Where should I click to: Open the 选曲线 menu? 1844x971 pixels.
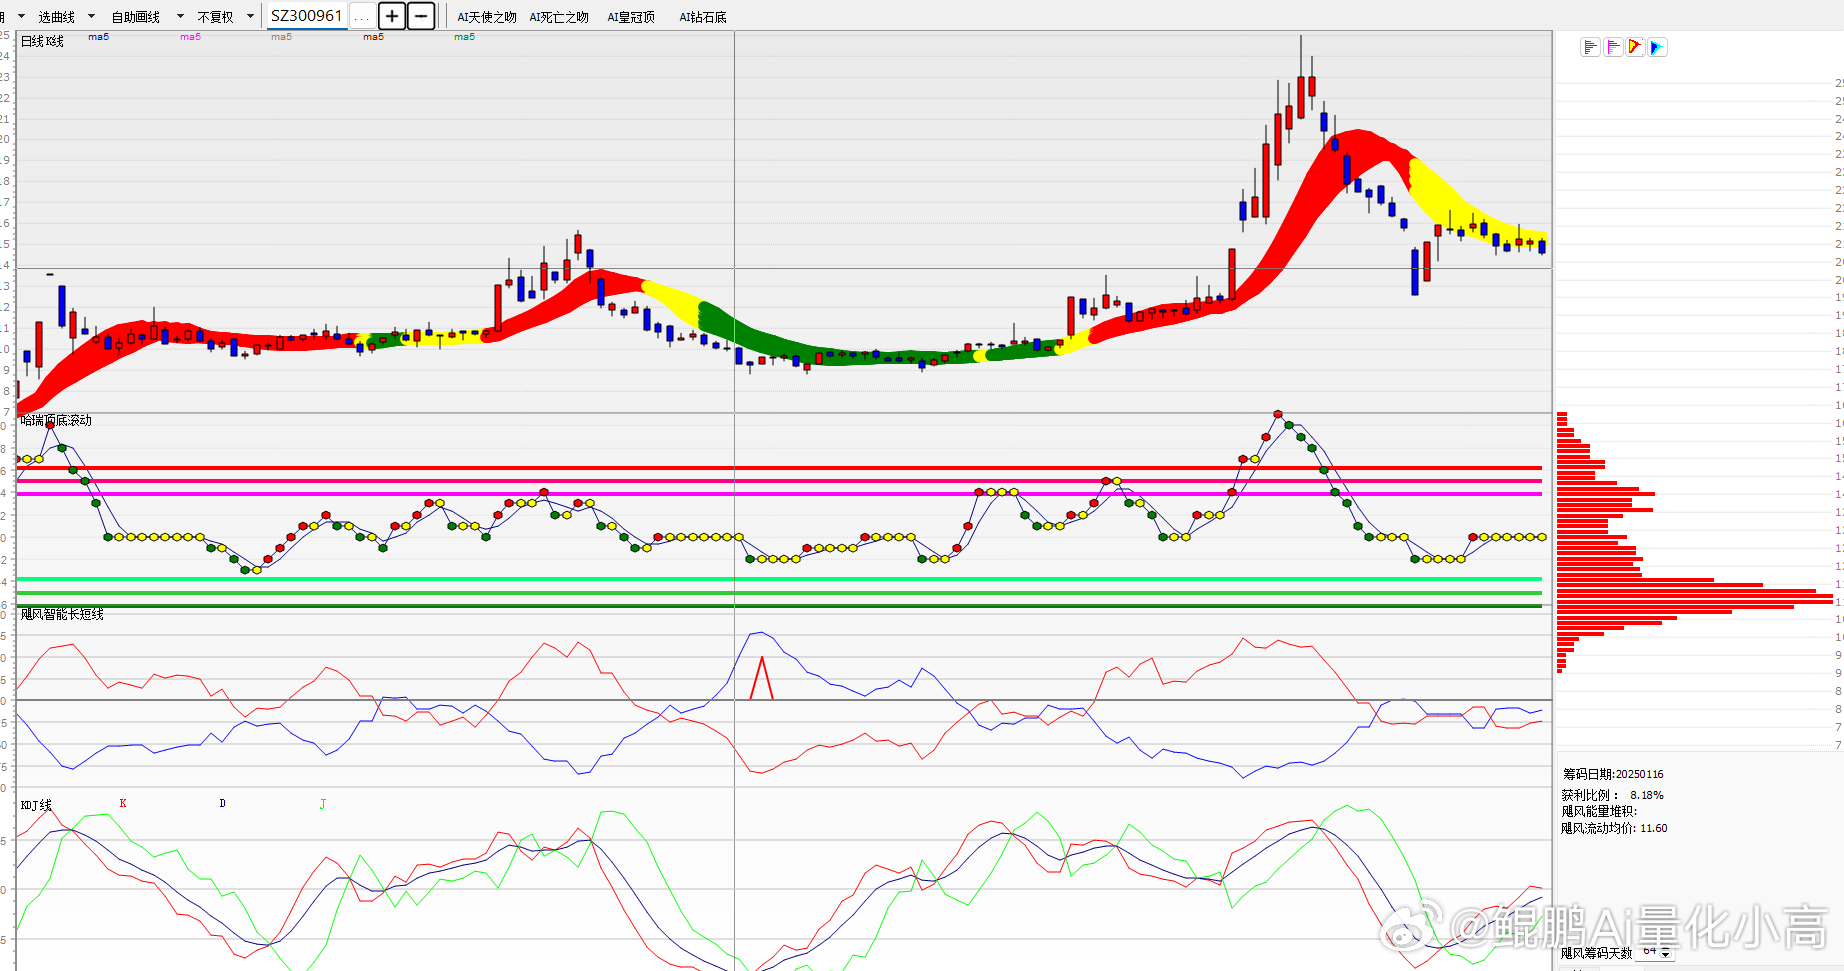pos(57,17)
